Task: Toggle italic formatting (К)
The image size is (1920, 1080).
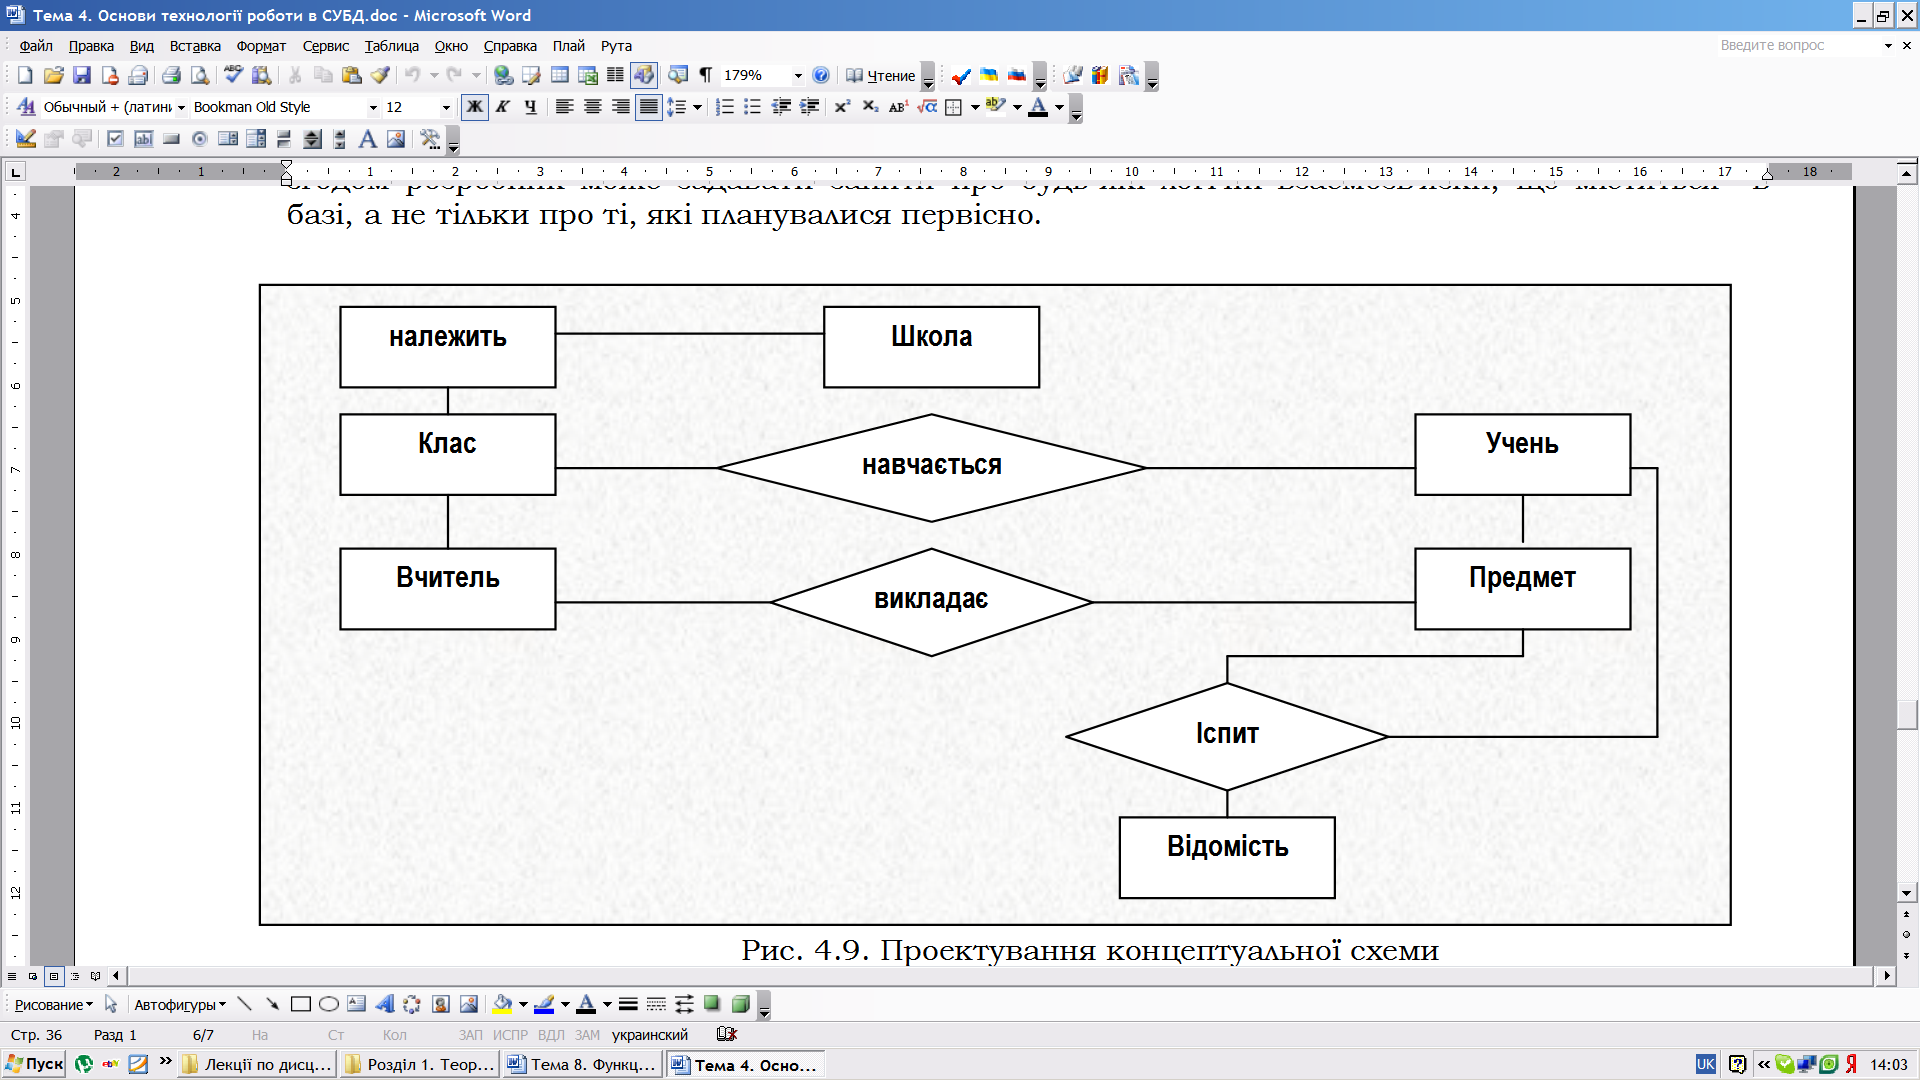Action: pyautogui.click(x=502, y=107)
